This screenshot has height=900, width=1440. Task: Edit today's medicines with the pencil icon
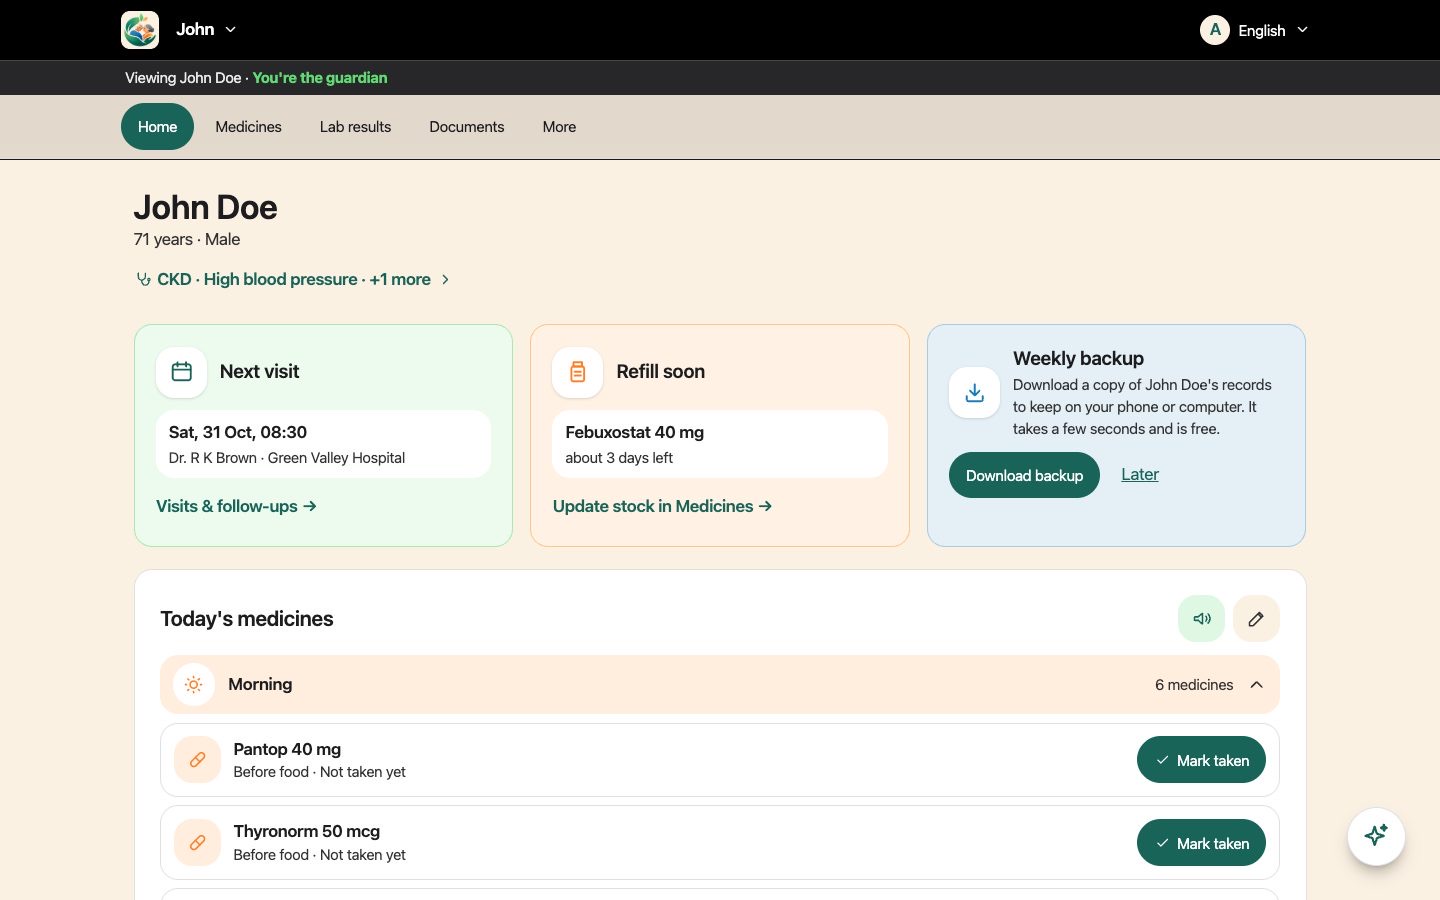1256,619
